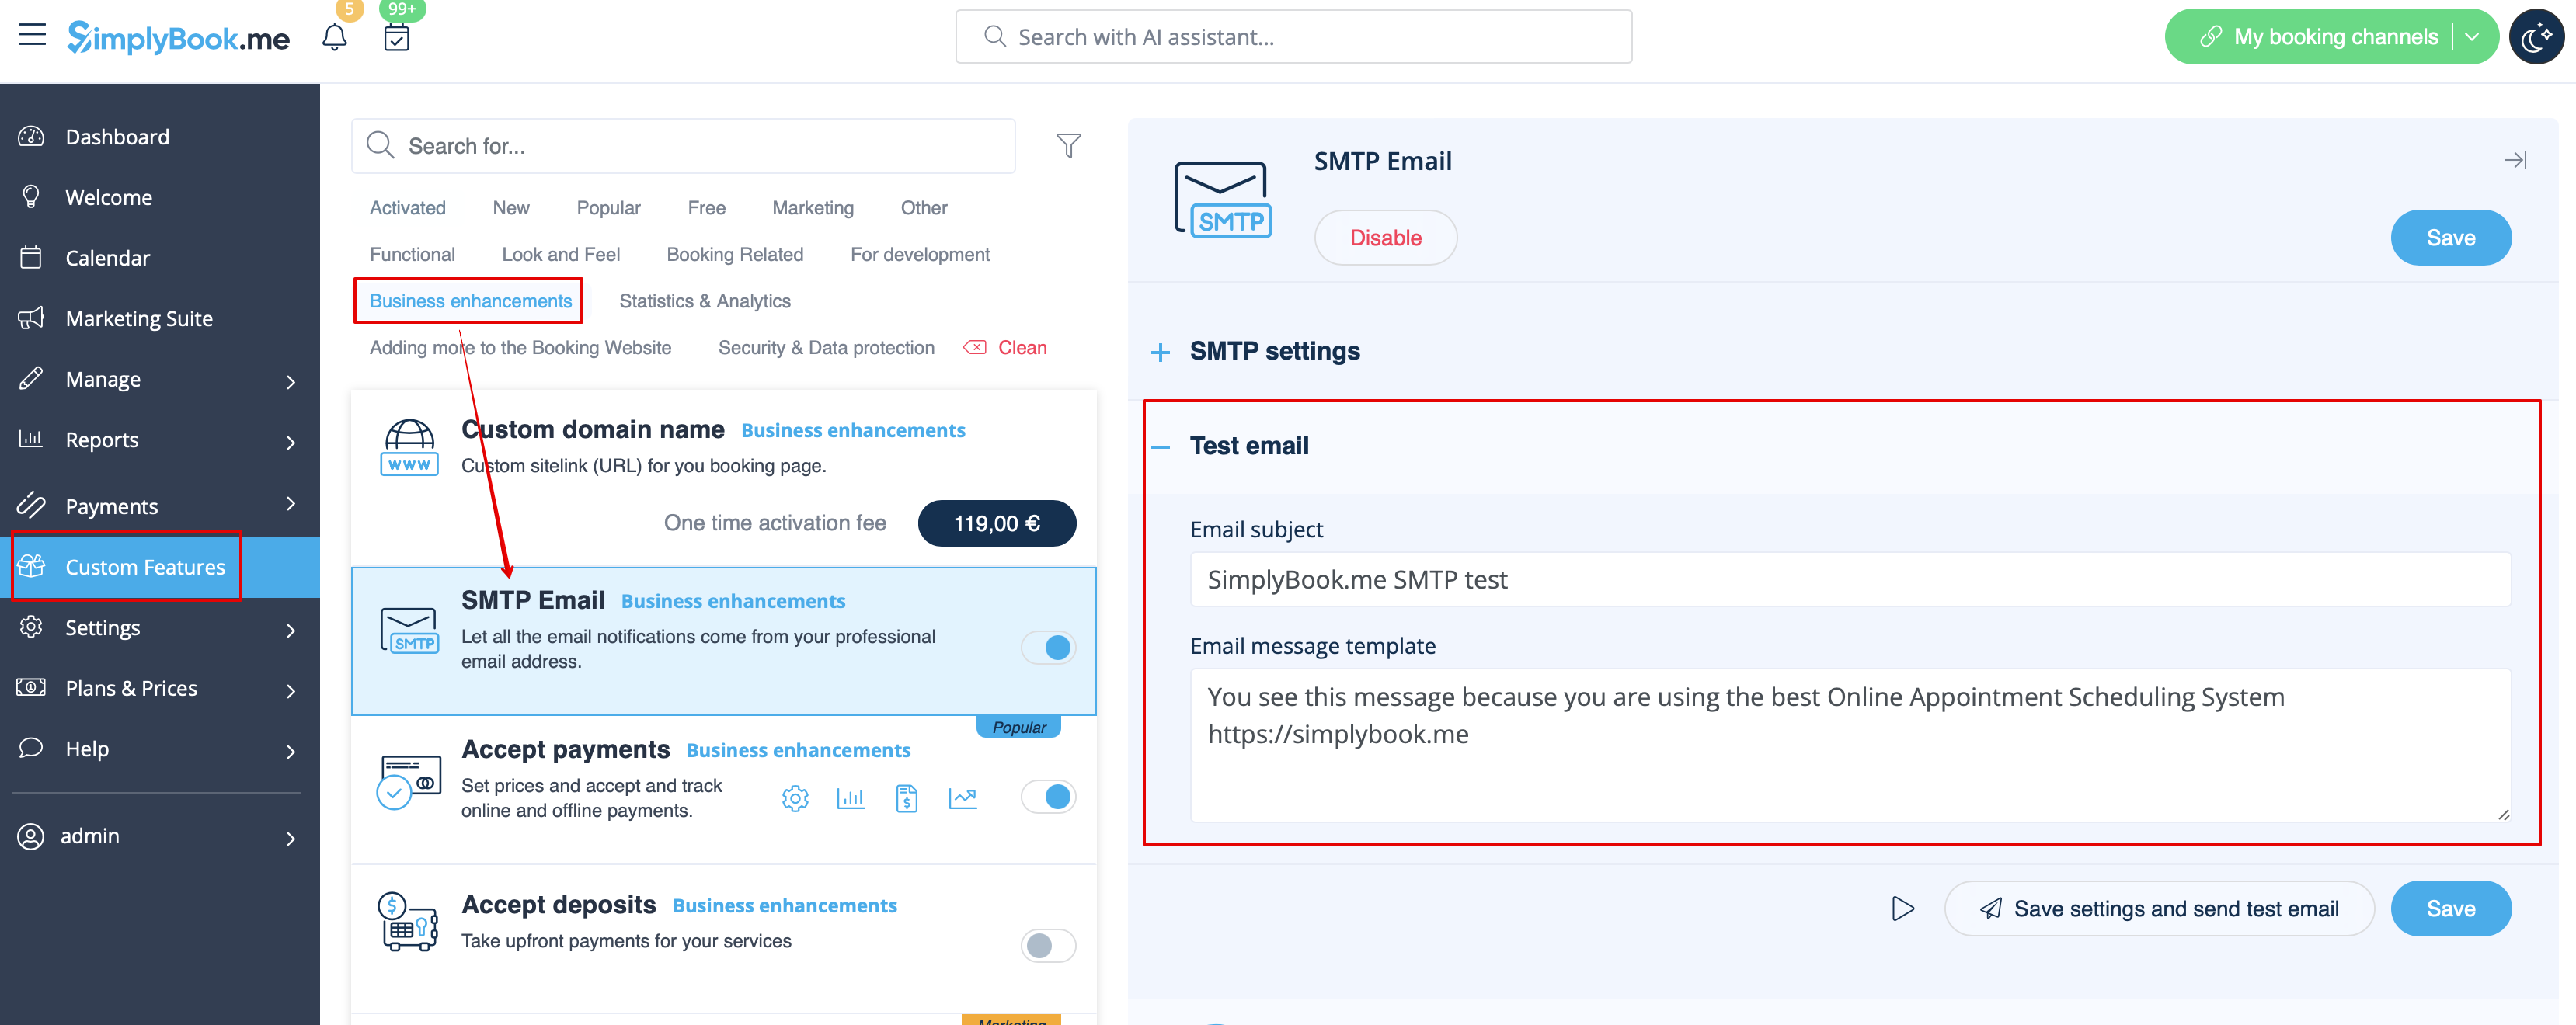This screenshot has height=1025, width=2576.
Task: Select the Marketing filter tab
Action: (813, 208)
